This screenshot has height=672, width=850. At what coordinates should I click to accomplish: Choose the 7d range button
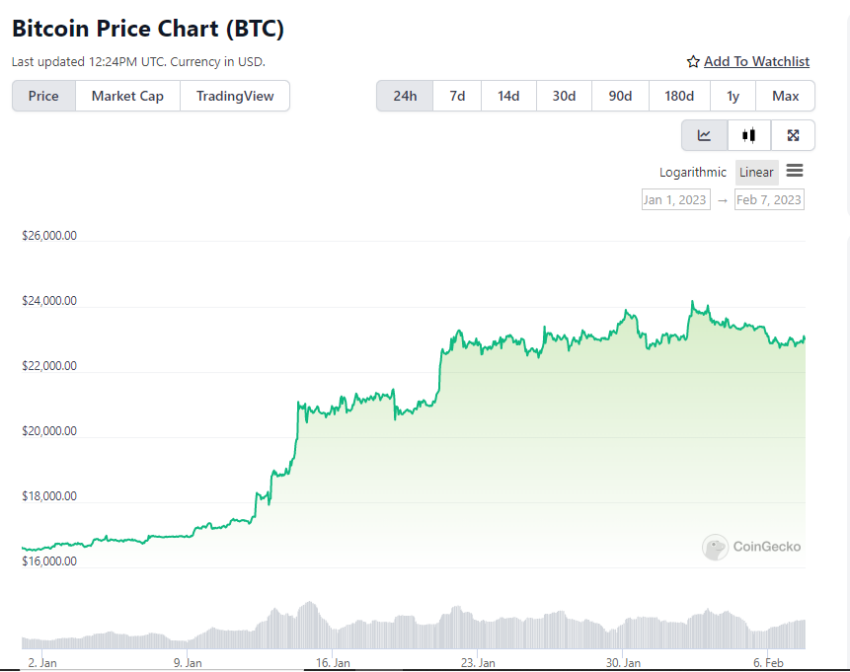(457, 96)
